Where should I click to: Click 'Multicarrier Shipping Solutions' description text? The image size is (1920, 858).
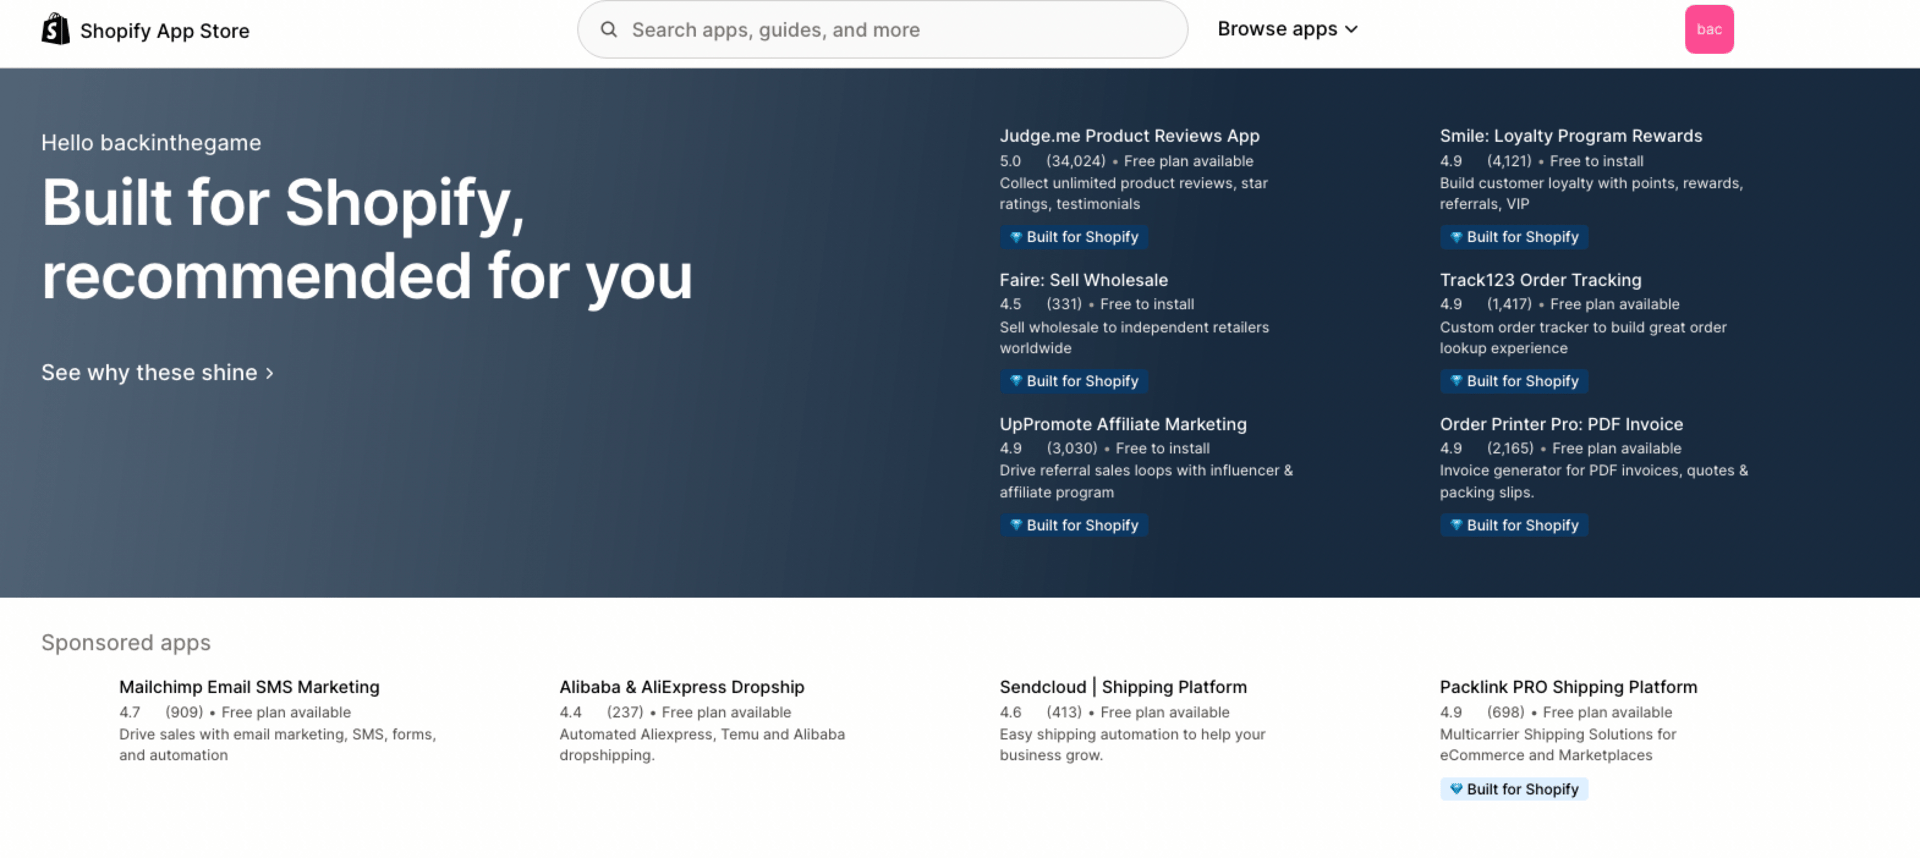[x=1558, y=744]
